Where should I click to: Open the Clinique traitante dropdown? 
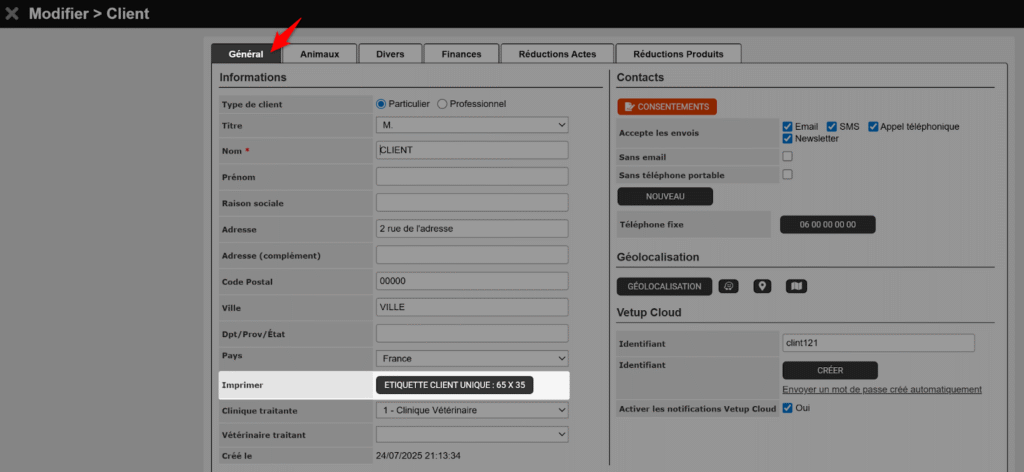pyautogui.click(x=472, y=410)
